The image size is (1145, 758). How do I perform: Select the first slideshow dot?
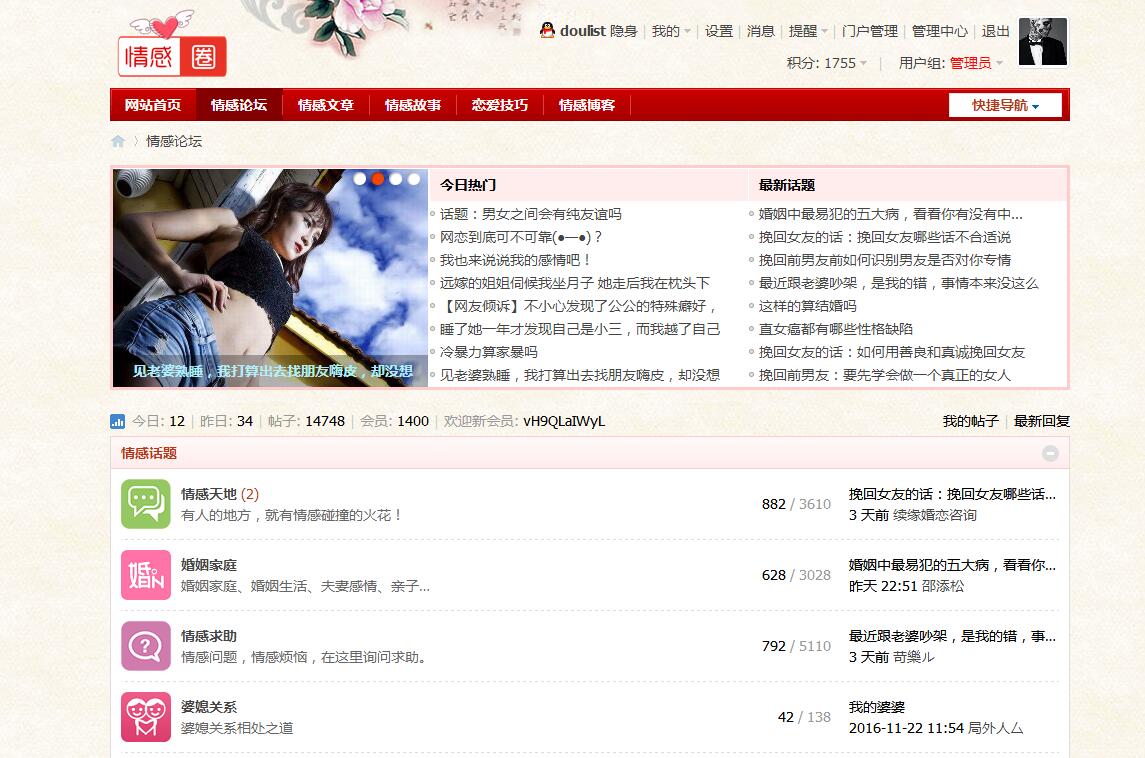pos(360,178)
